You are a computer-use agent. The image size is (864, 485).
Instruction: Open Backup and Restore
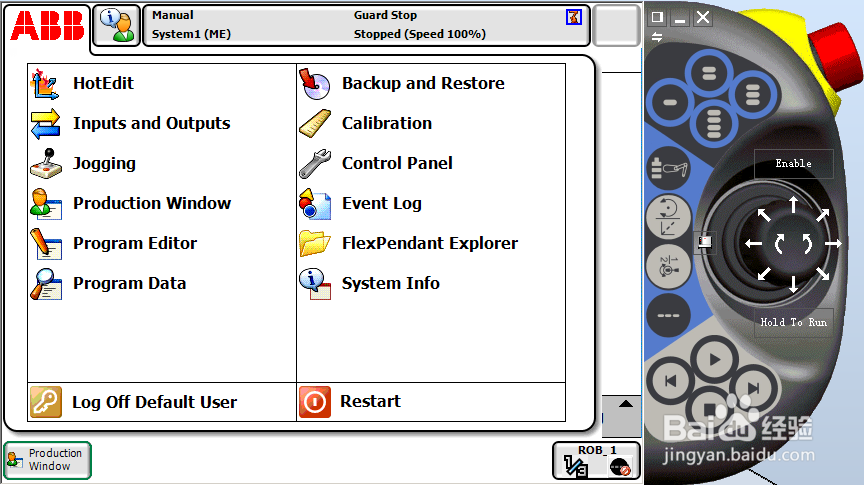[x=423, y=83]
